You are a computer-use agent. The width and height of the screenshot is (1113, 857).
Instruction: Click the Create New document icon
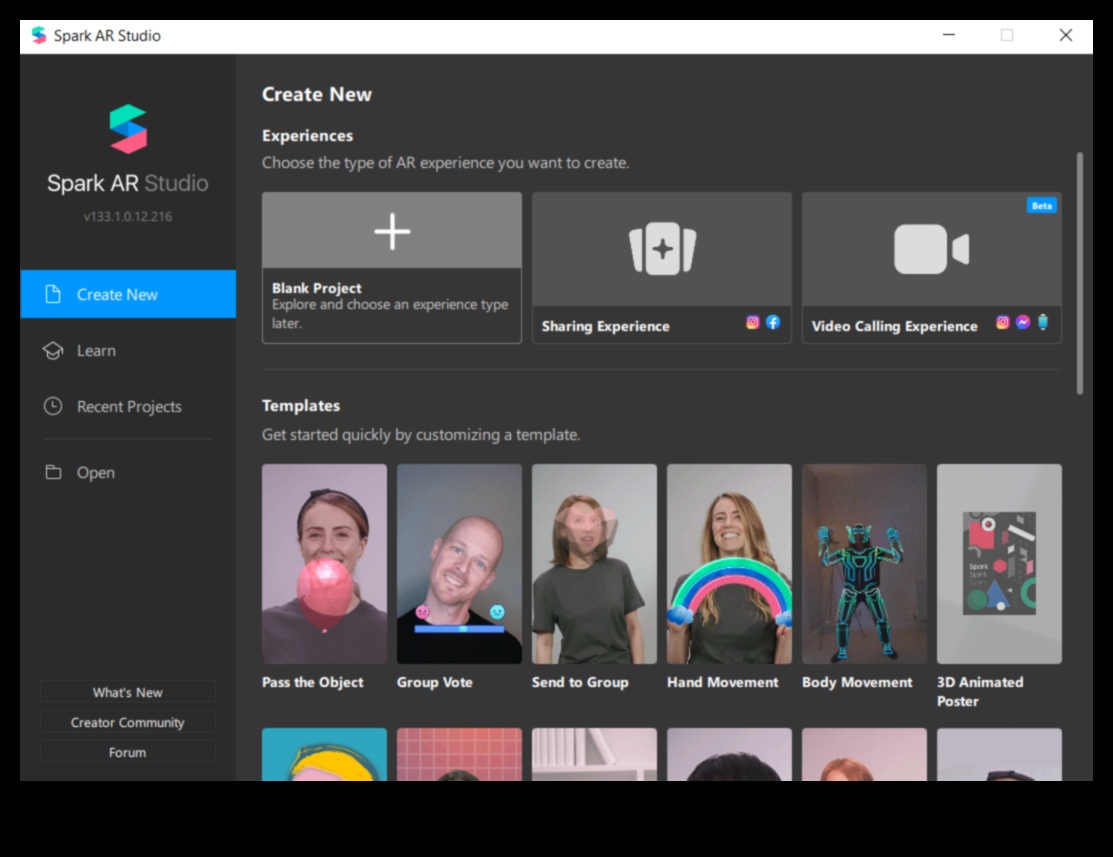[x=53, y=295]
